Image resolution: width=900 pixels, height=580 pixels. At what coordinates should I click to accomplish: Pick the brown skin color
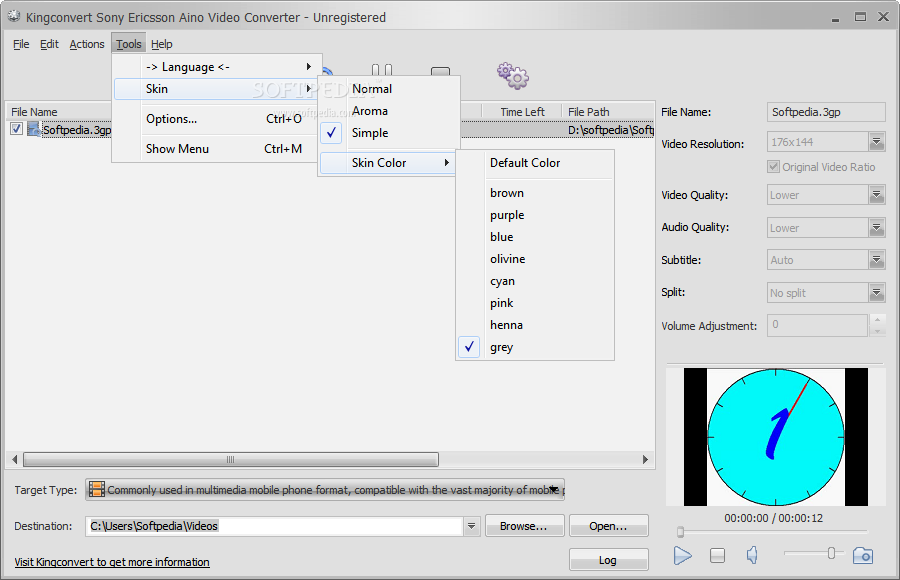coord(535,193)
